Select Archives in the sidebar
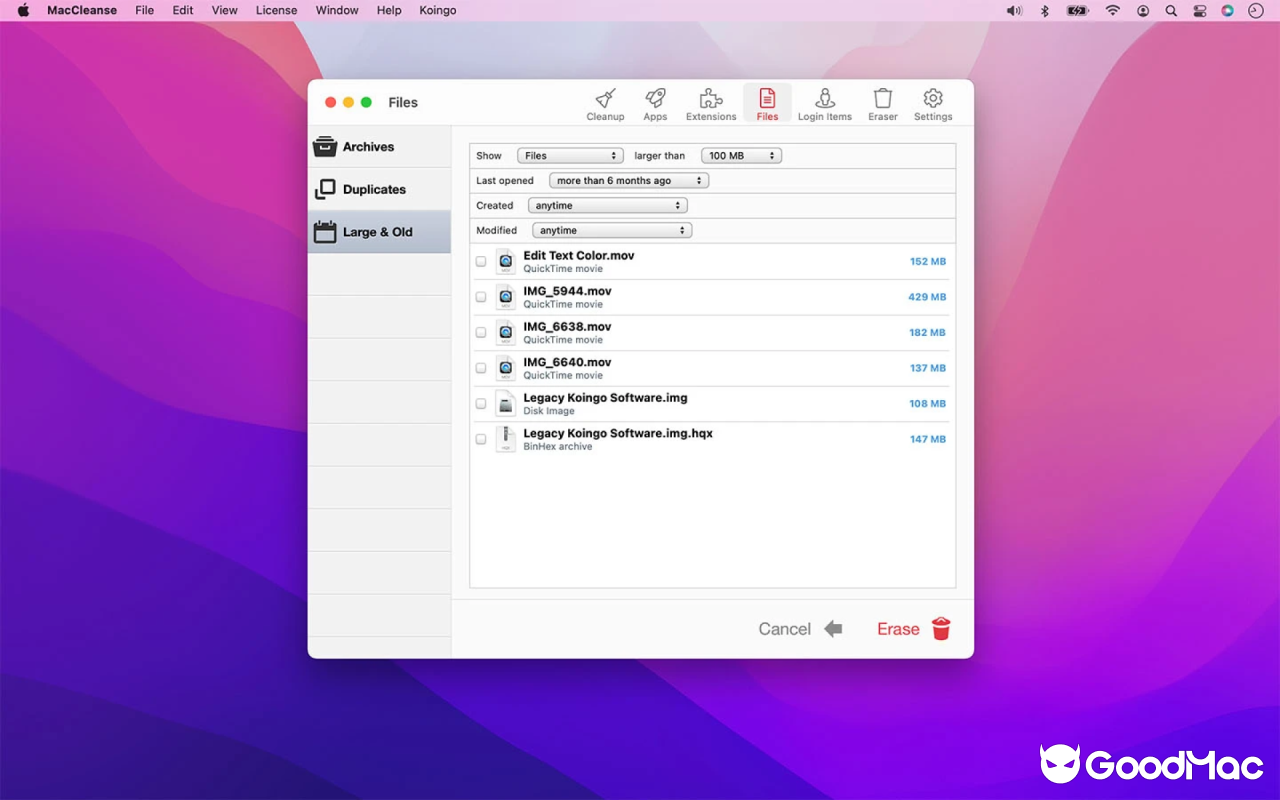The image size is (1280, 800). (370, 146)
